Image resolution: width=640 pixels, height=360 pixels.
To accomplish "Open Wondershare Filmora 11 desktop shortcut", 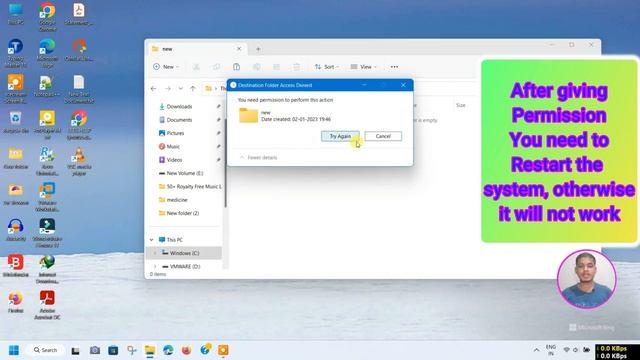I will click(47, 233).
